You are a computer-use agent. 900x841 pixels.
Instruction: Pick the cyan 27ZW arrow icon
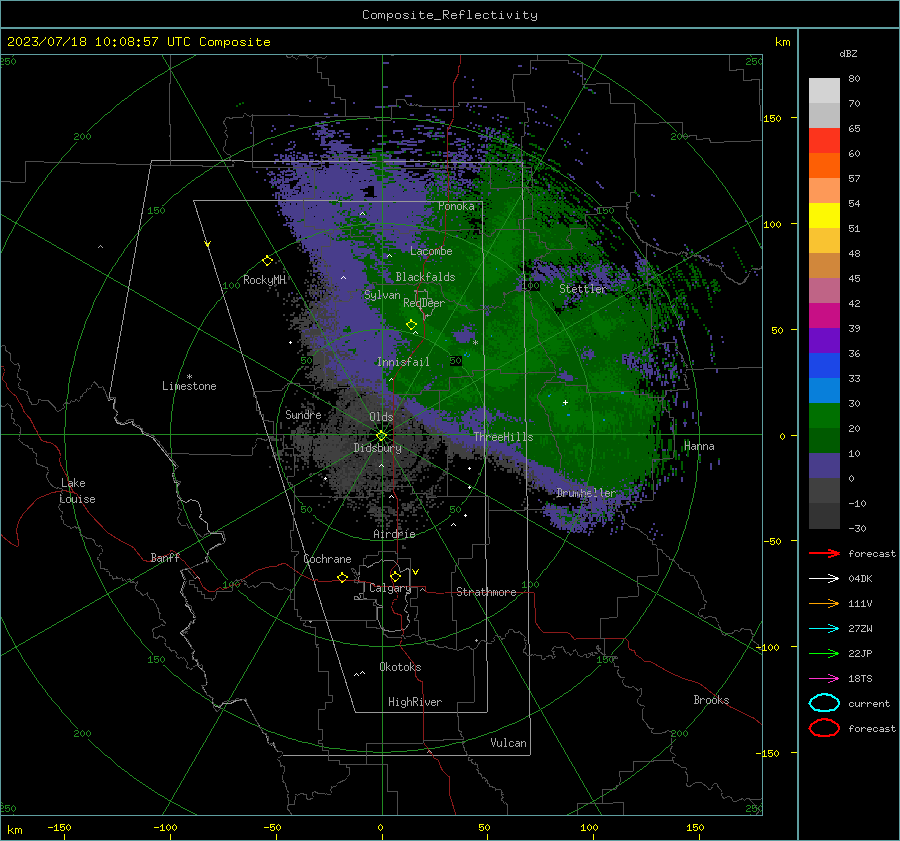pyautogui.click(x=824, y=629)
